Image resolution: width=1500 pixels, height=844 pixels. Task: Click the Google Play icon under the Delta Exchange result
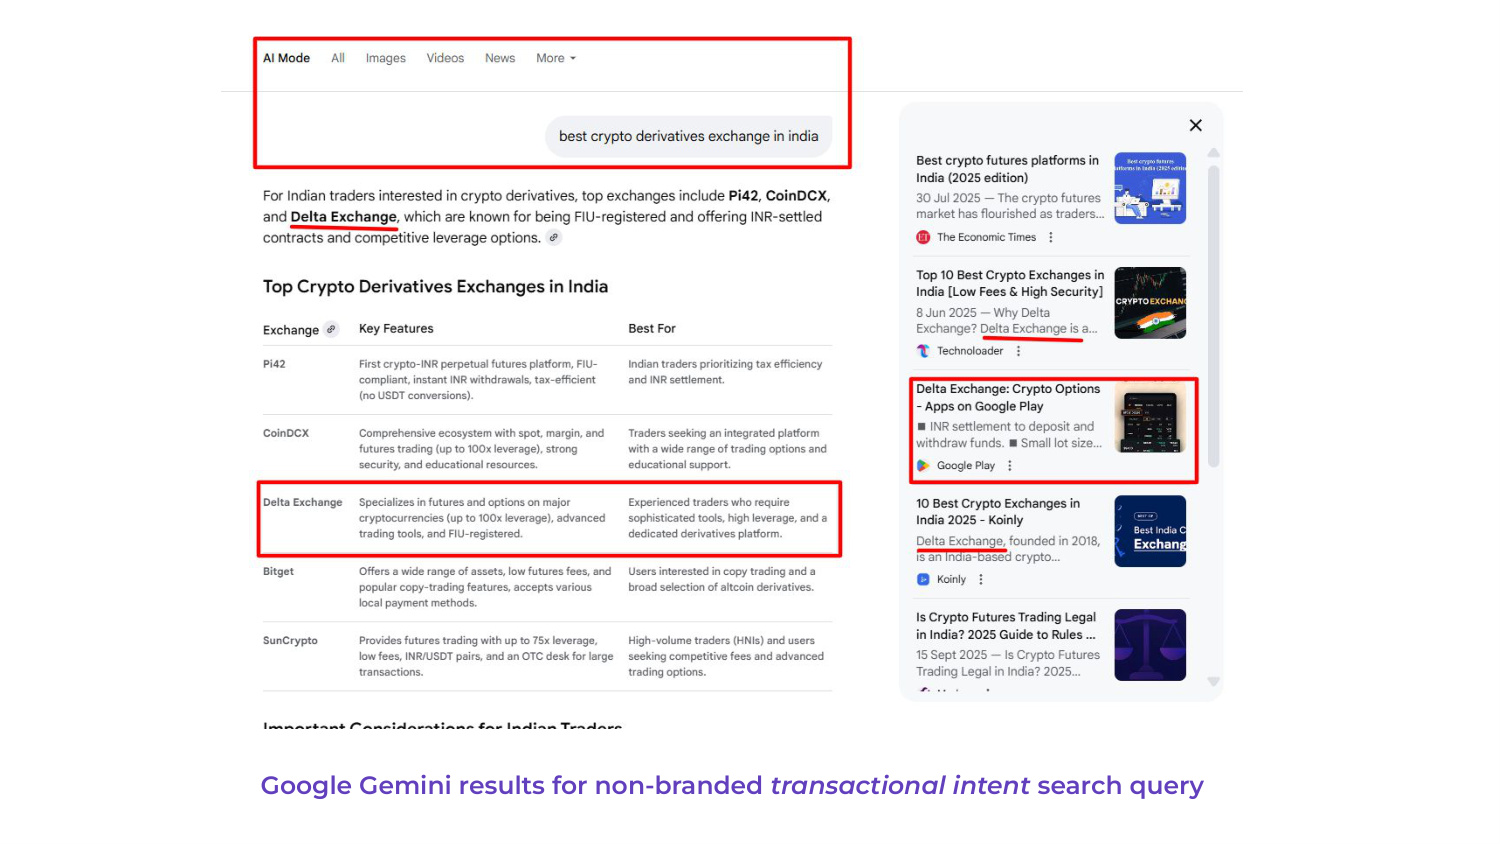coord(923,465)
